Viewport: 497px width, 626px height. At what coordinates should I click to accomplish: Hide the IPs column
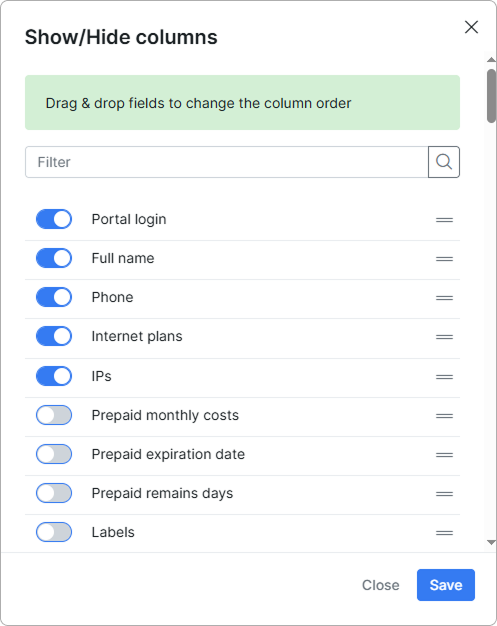[x=54, y=376]
